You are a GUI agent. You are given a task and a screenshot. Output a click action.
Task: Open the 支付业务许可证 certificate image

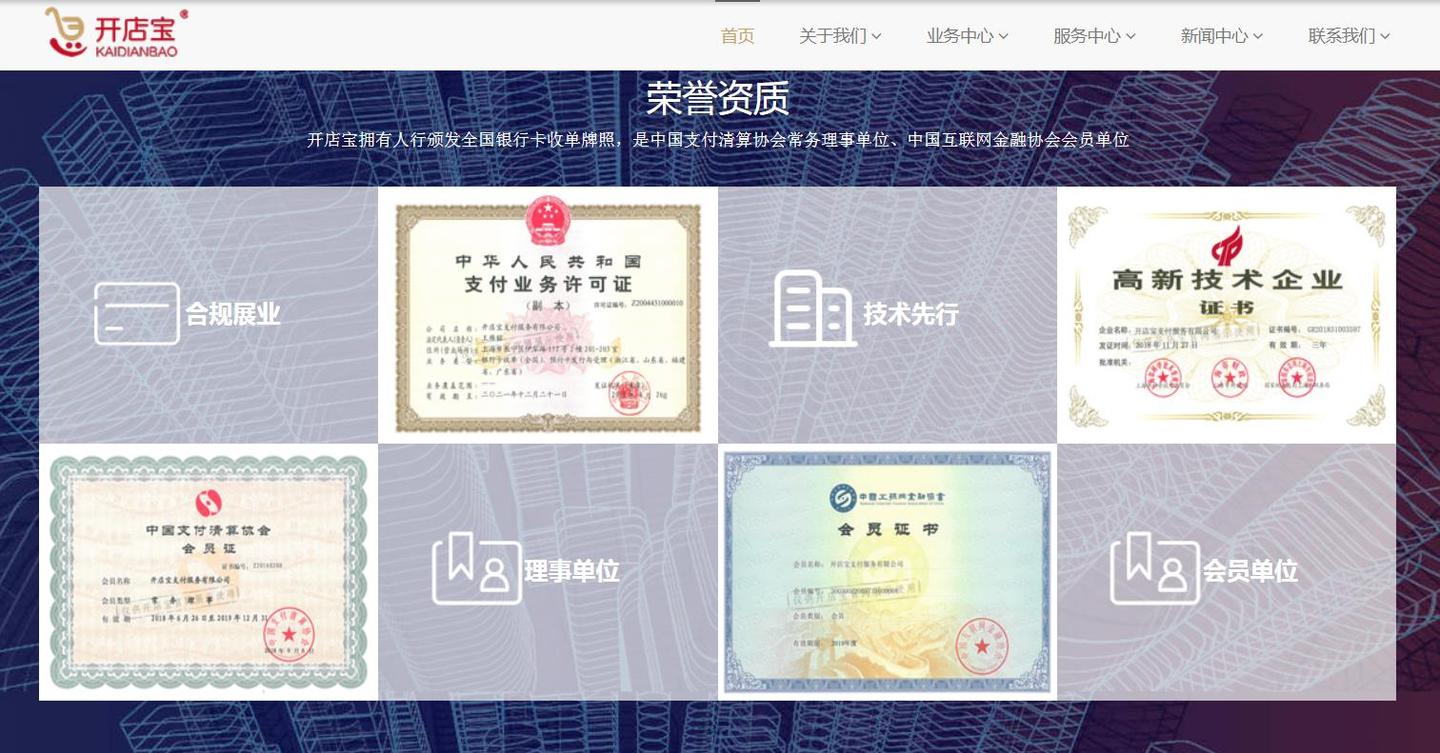tap(548, 315)
